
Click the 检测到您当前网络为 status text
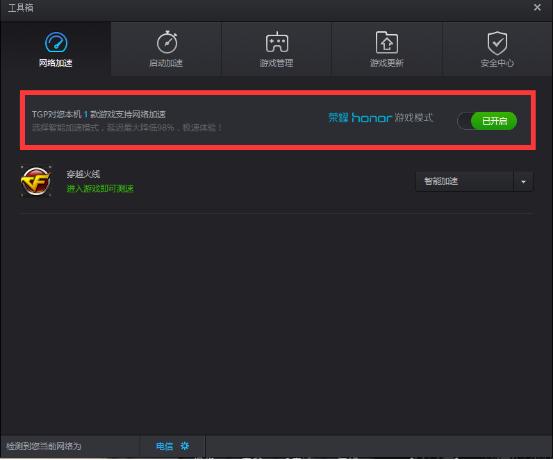43,446
